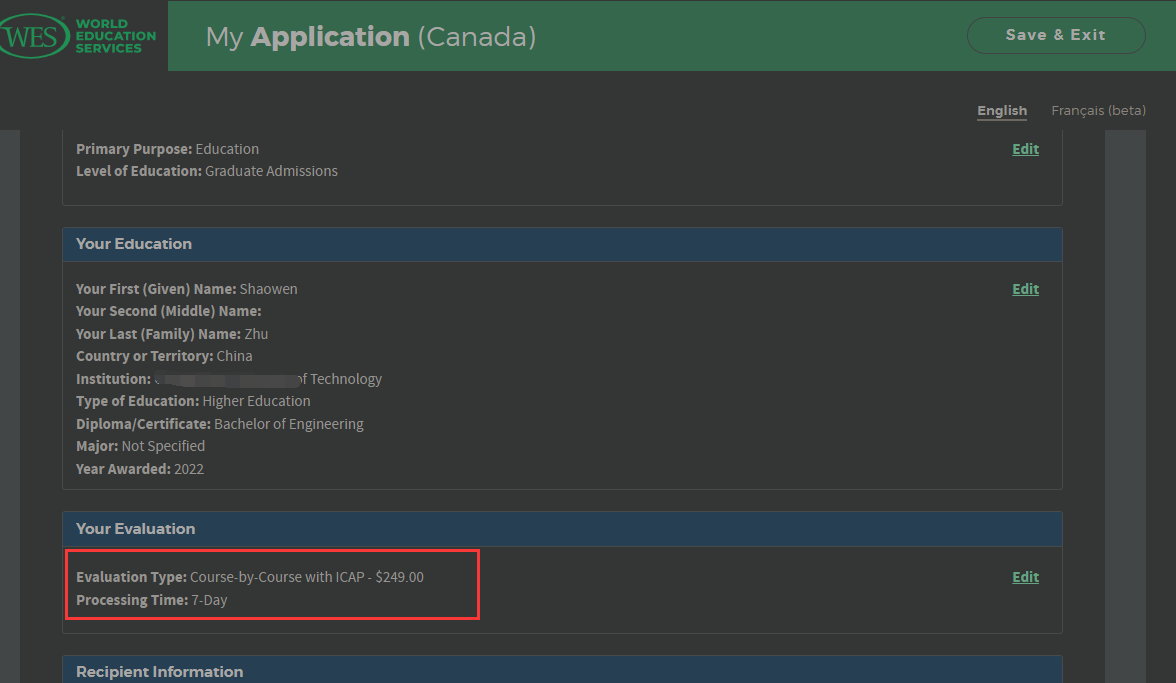The width and height of the screenshot is (1176, 683).
Task: Open Edit link for Your Education
Action: 1025,289
